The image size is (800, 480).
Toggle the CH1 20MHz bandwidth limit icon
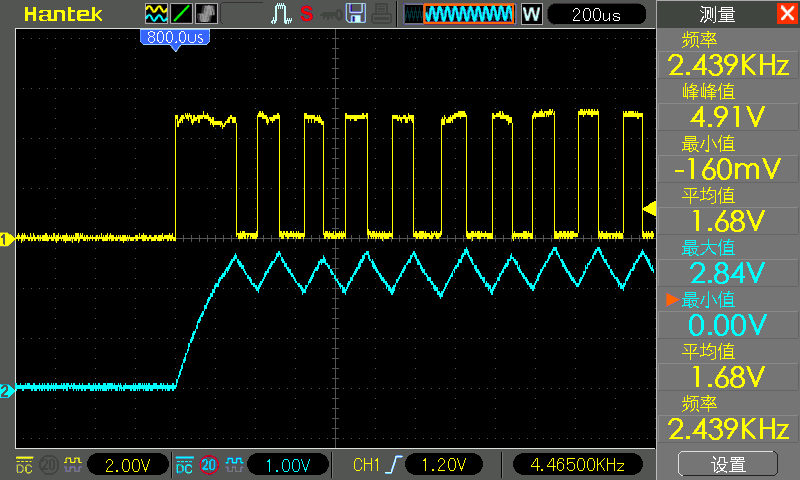[49, 465]
